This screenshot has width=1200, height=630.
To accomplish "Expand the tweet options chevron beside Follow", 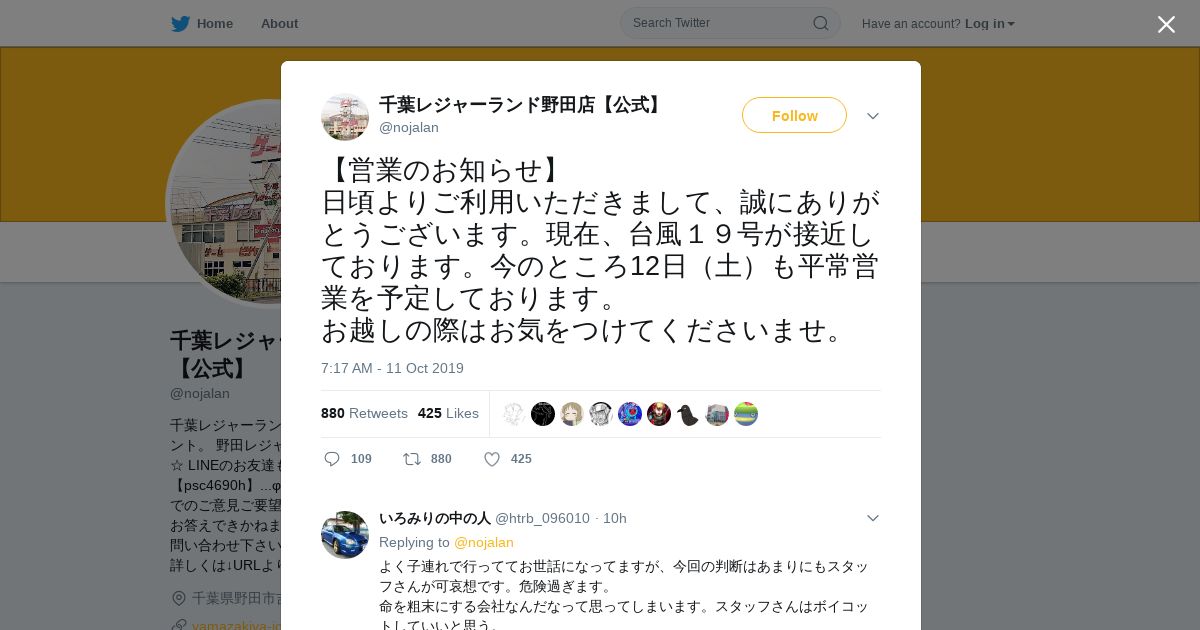I will 873,116.
